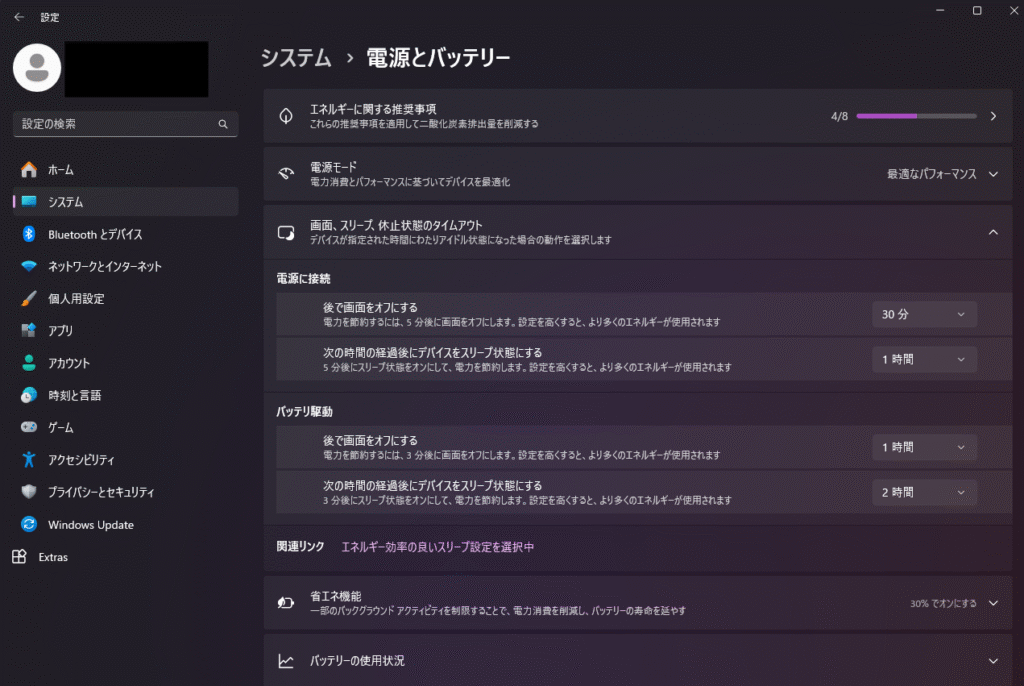Click the 個人用設定 paintbrush icon
1024x686 pixels.
[29, 299]
